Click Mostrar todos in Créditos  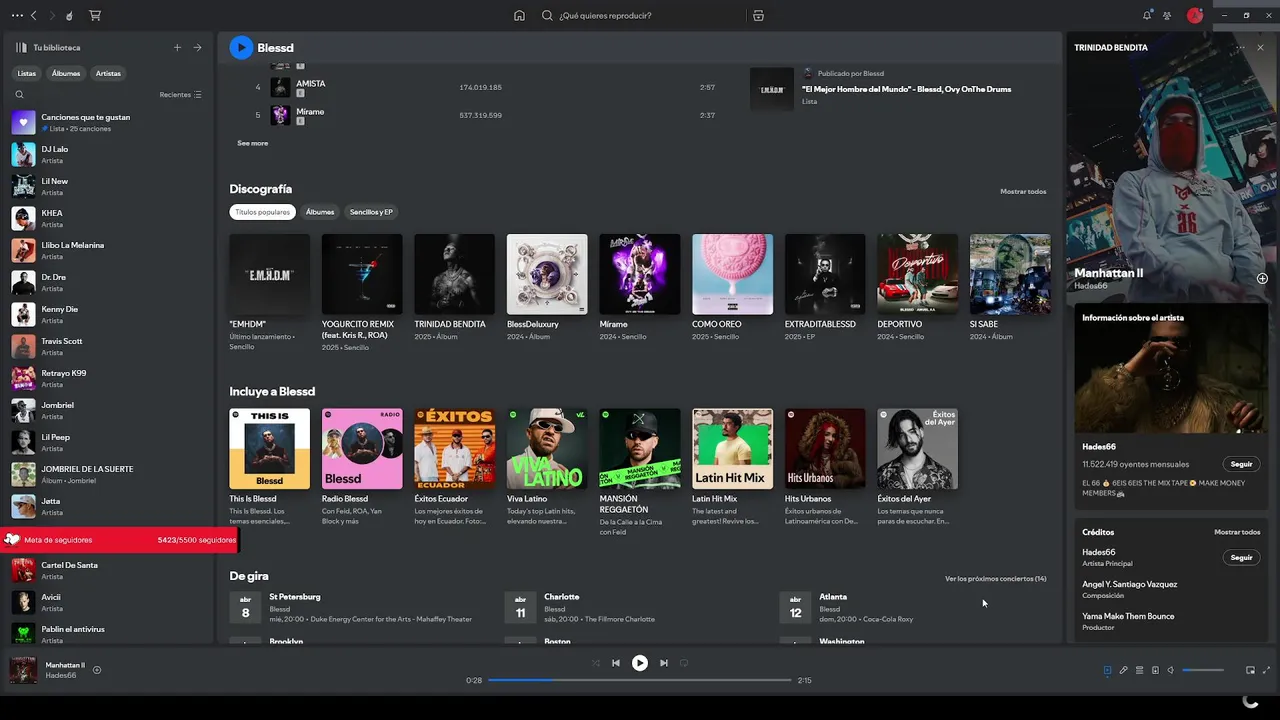[1237, 532]
